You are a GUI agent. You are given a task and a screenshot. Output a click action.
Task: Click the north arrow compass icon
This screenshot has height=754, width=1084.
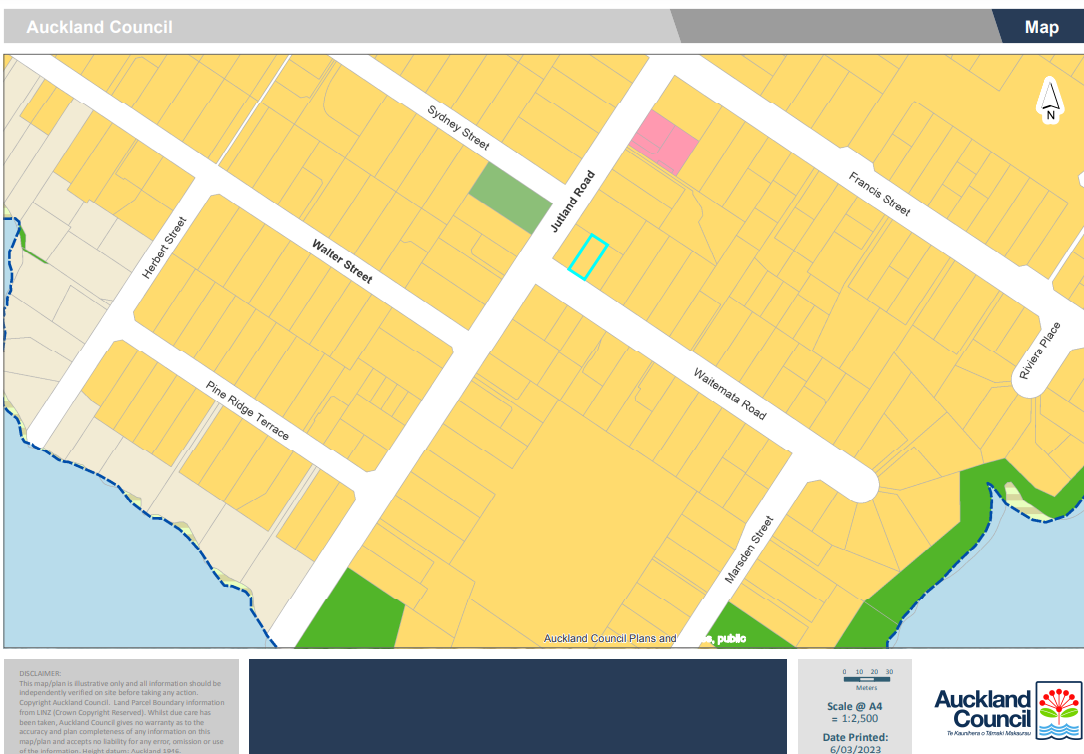pos(1050,101)
